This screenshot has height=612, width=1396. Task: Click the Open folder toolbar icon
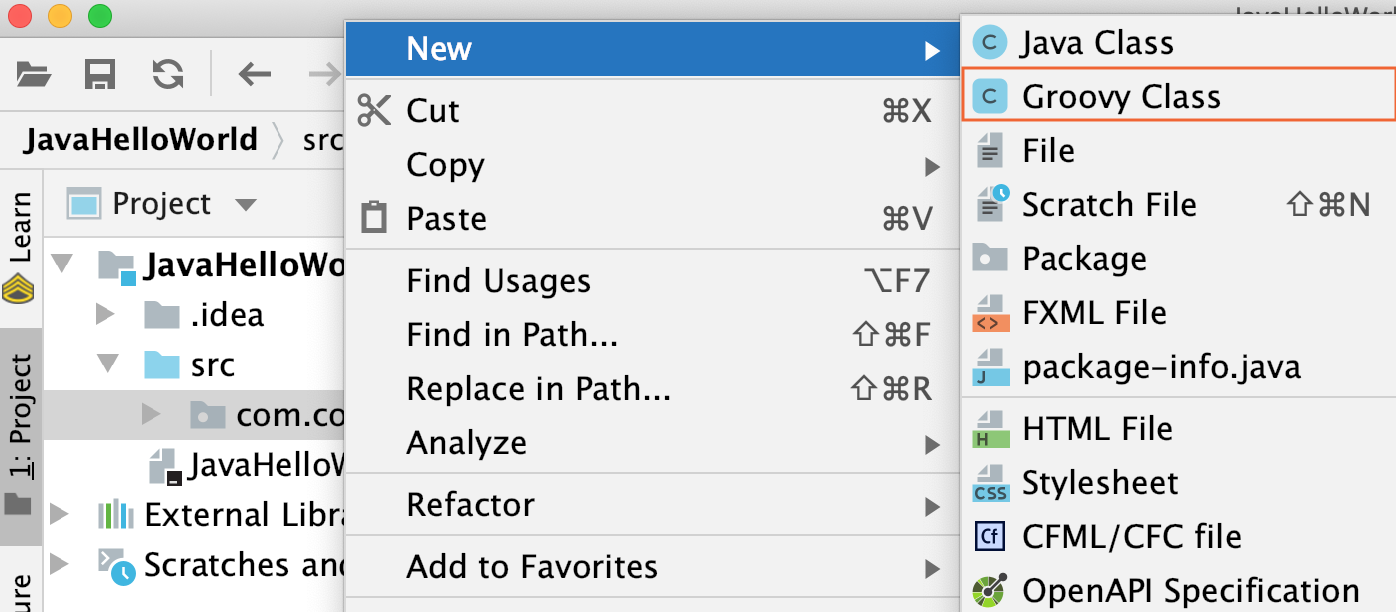33,74
